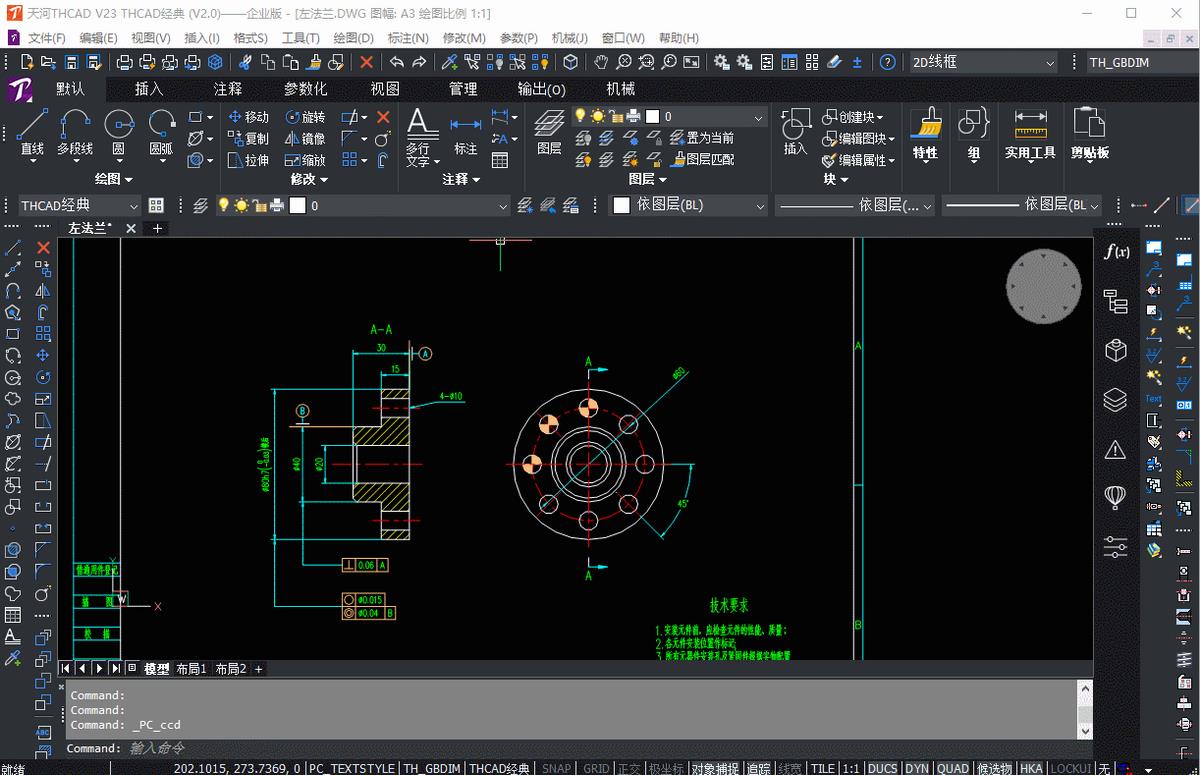1200x775 pixels.
Task: Click the 镜像 (Mirror) tool
Action: coord(304,139)
